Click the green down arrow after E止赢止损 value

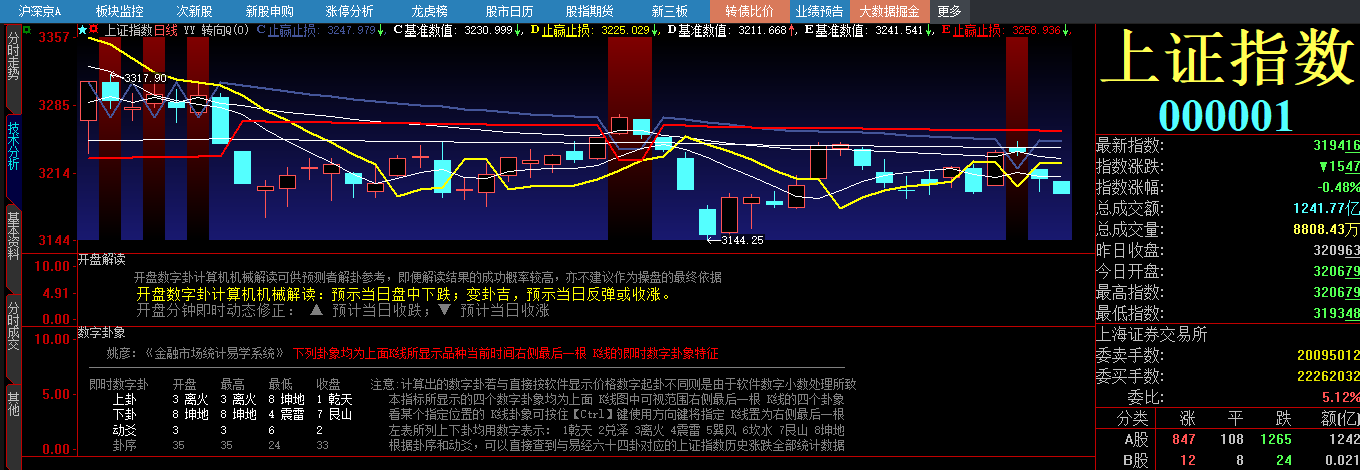coord(1067,30)
